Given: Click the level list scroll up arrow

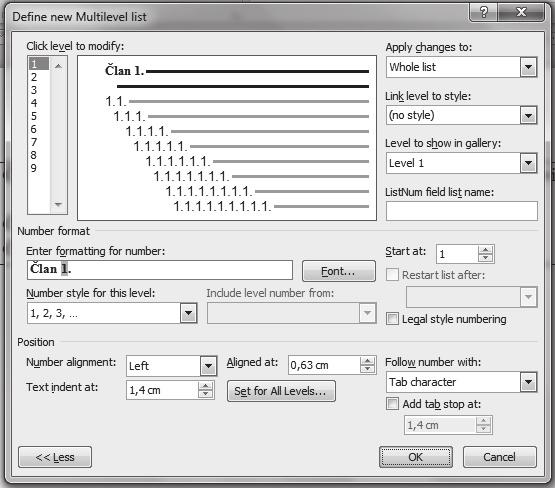Looking at the screenshot, I should coord(58,66).
